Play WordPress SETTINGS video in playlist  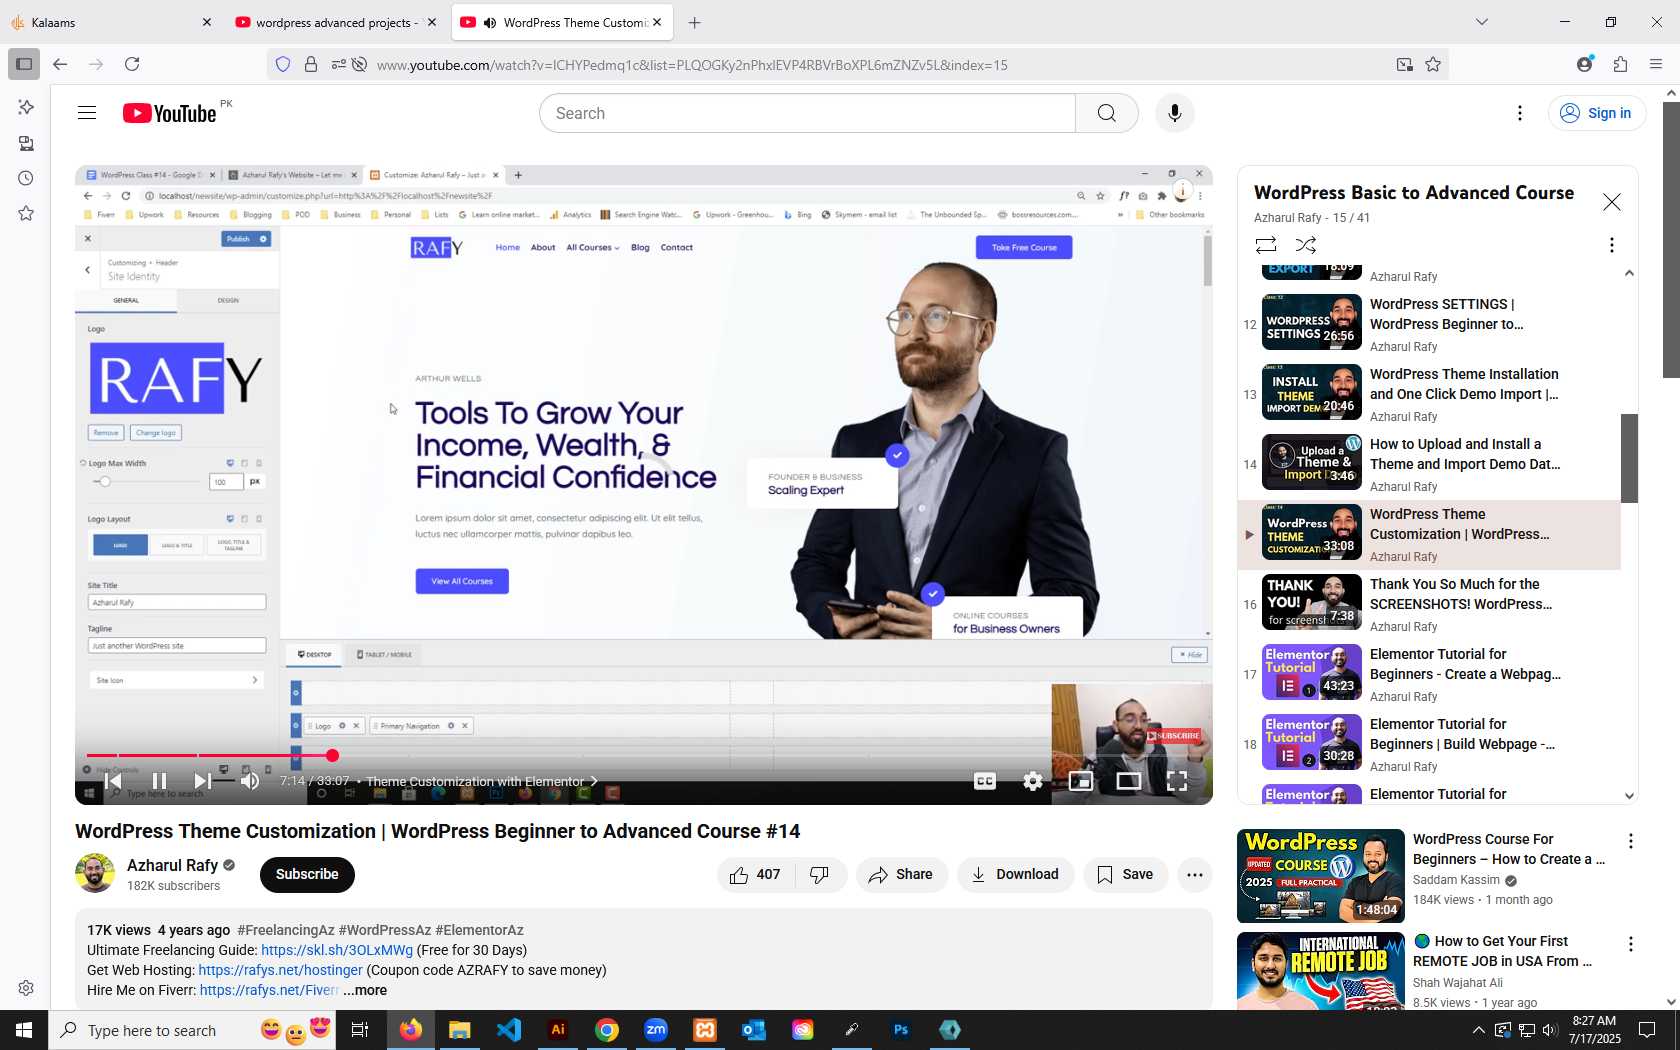(x=1430, y=323)
